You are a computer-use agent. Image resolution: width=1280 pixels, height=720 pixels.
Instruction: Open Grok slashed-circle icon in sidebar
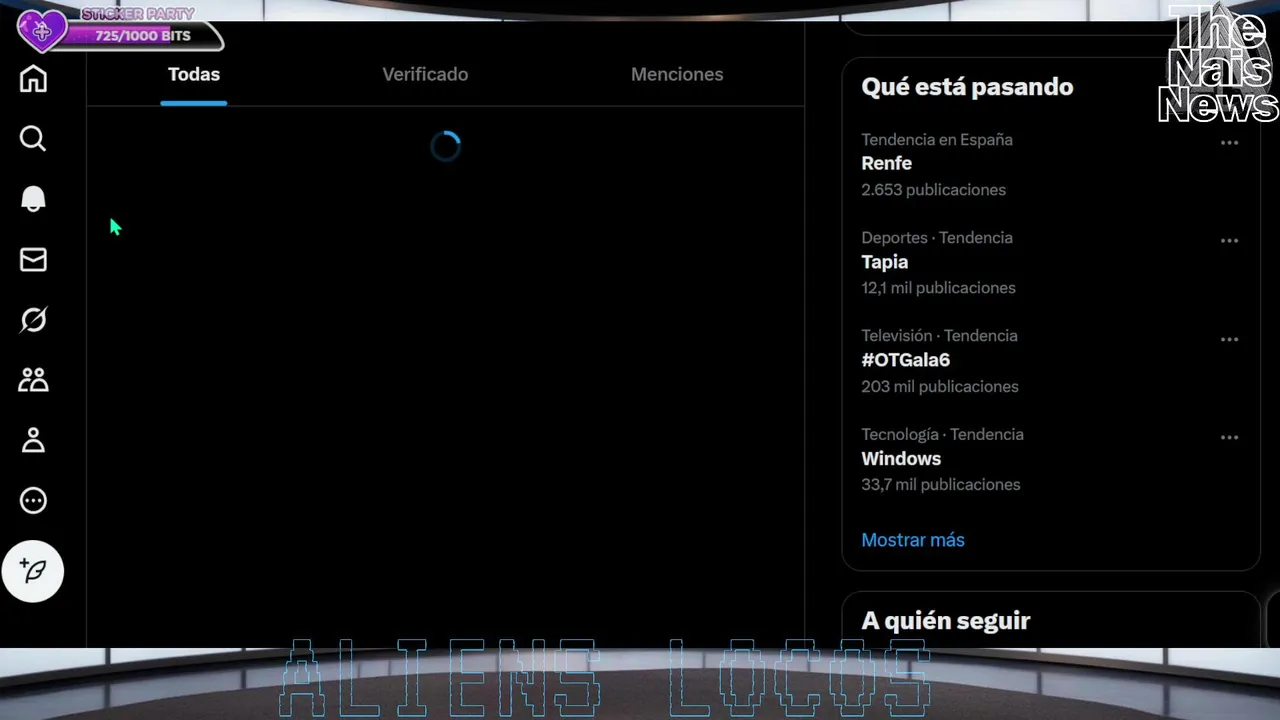pos(33,320)
